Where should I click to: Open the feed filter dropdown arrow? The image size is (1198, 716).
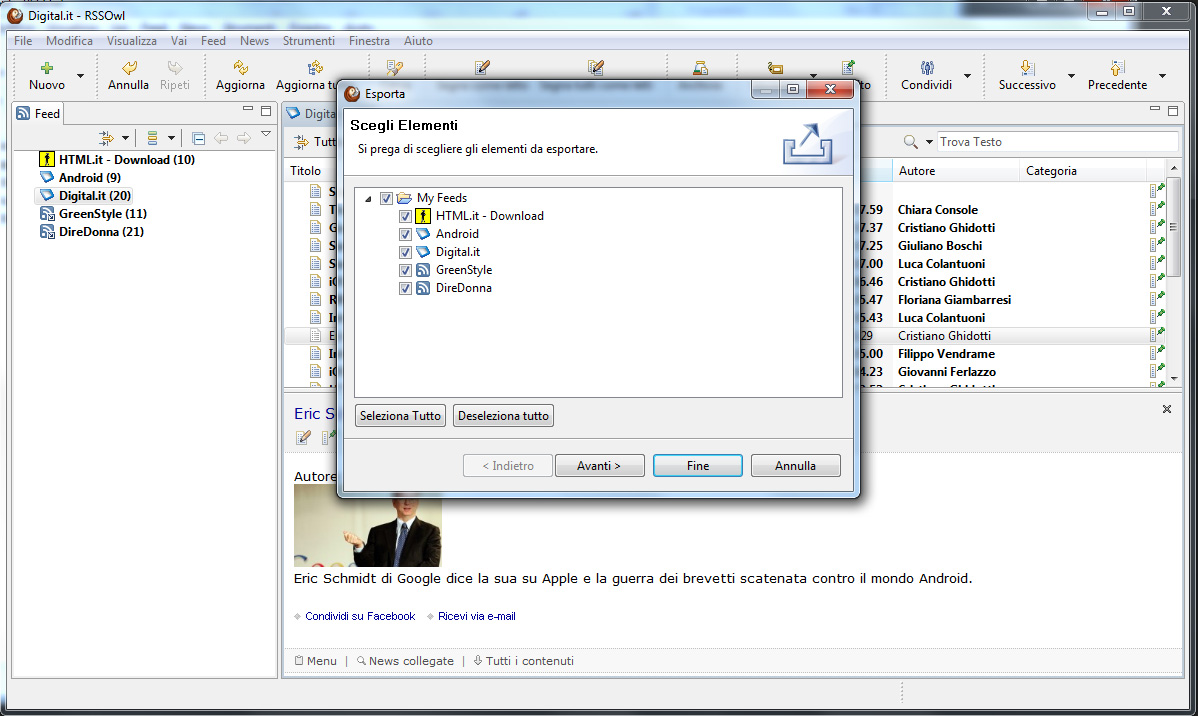tap(125, 138)
